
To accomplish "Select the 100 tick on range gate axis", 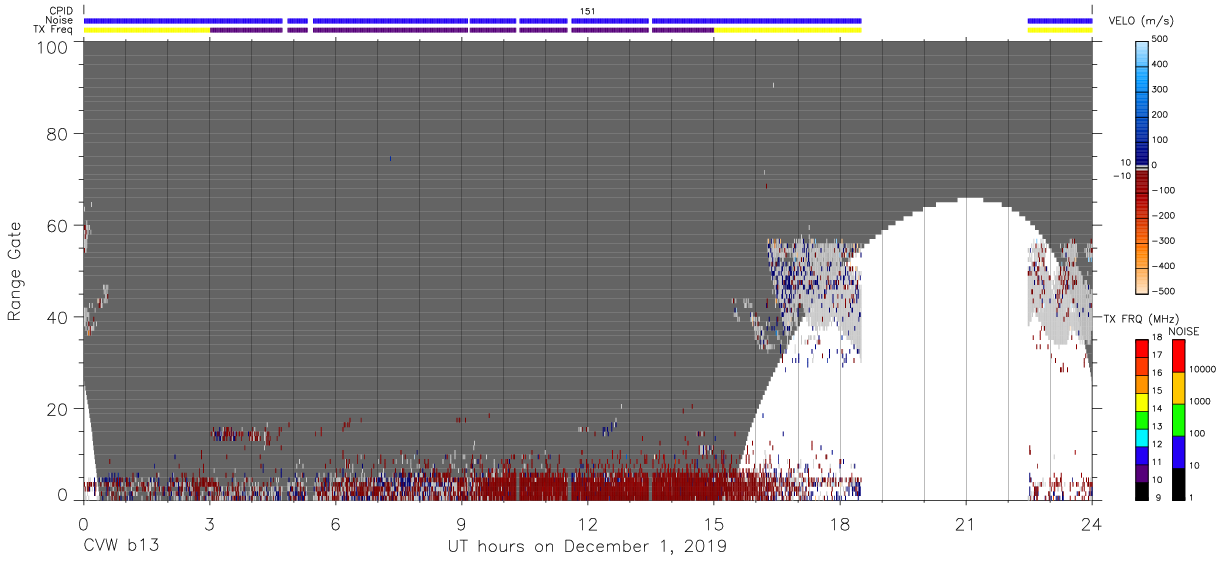I will [51, 47].
